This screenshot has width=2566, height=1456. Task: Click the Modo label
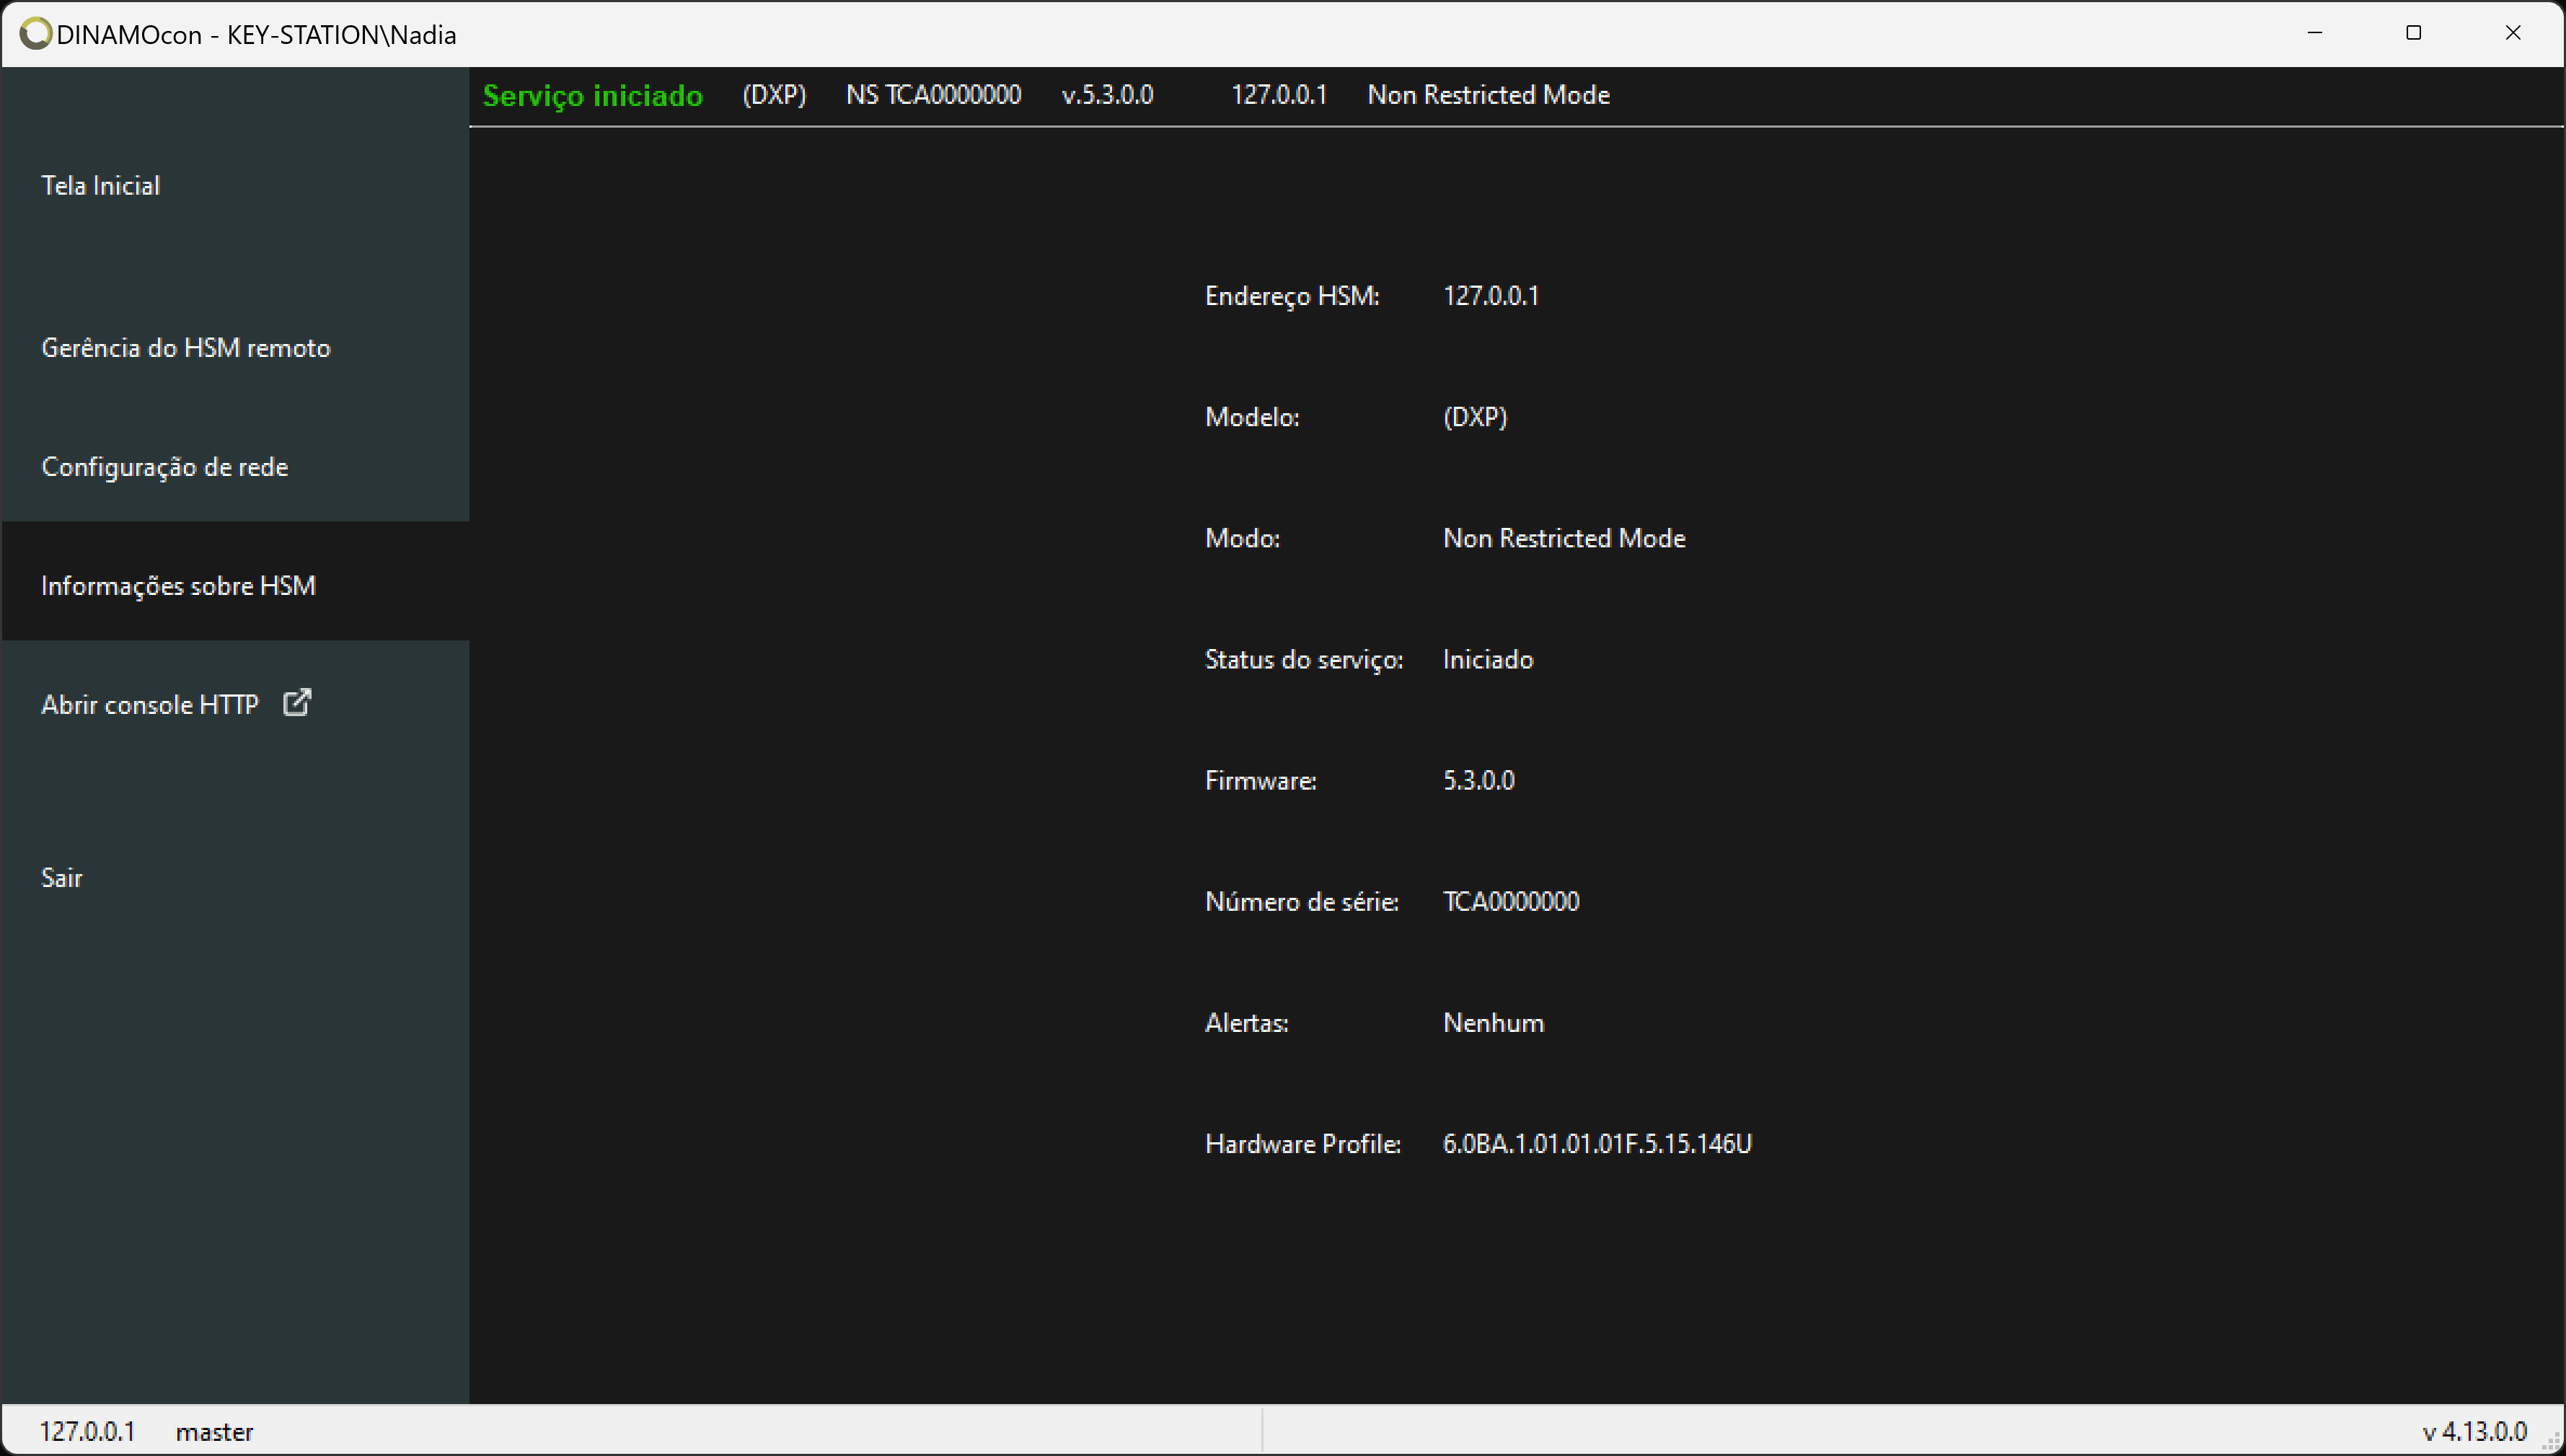coord(1242,538)
